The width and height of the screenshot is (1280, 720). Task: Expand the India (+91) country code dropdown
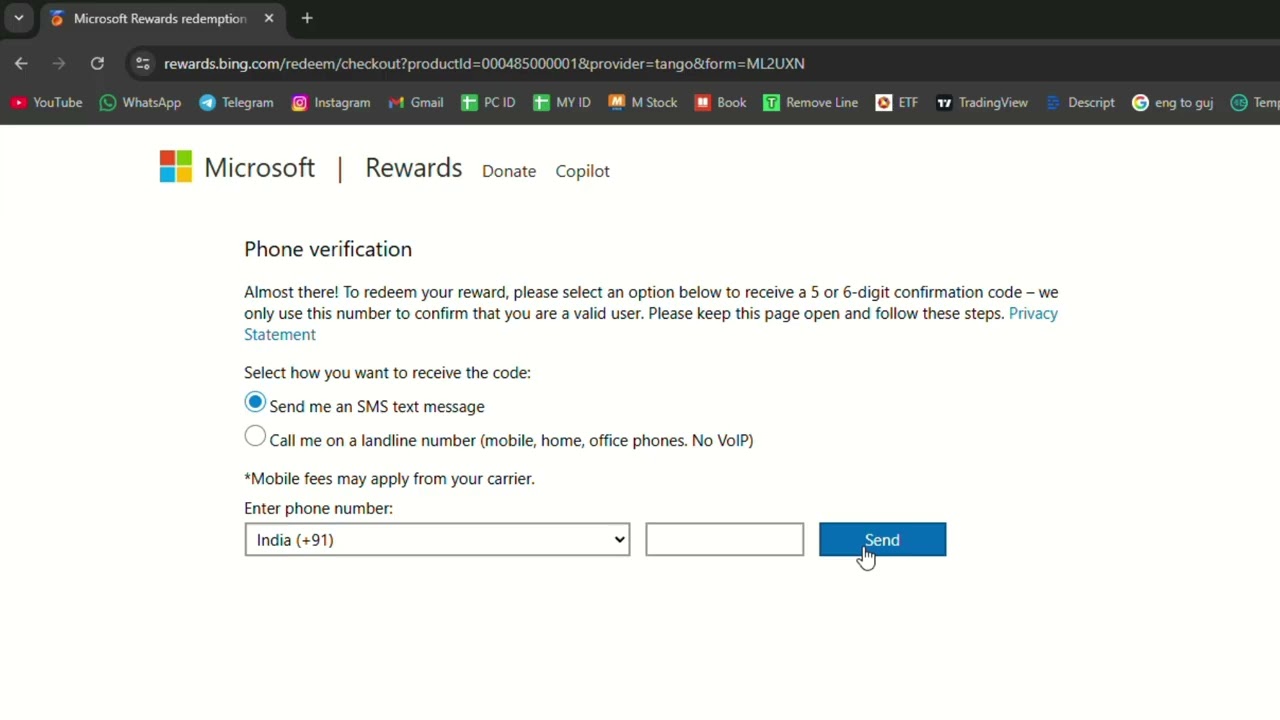tap(437, 540)
